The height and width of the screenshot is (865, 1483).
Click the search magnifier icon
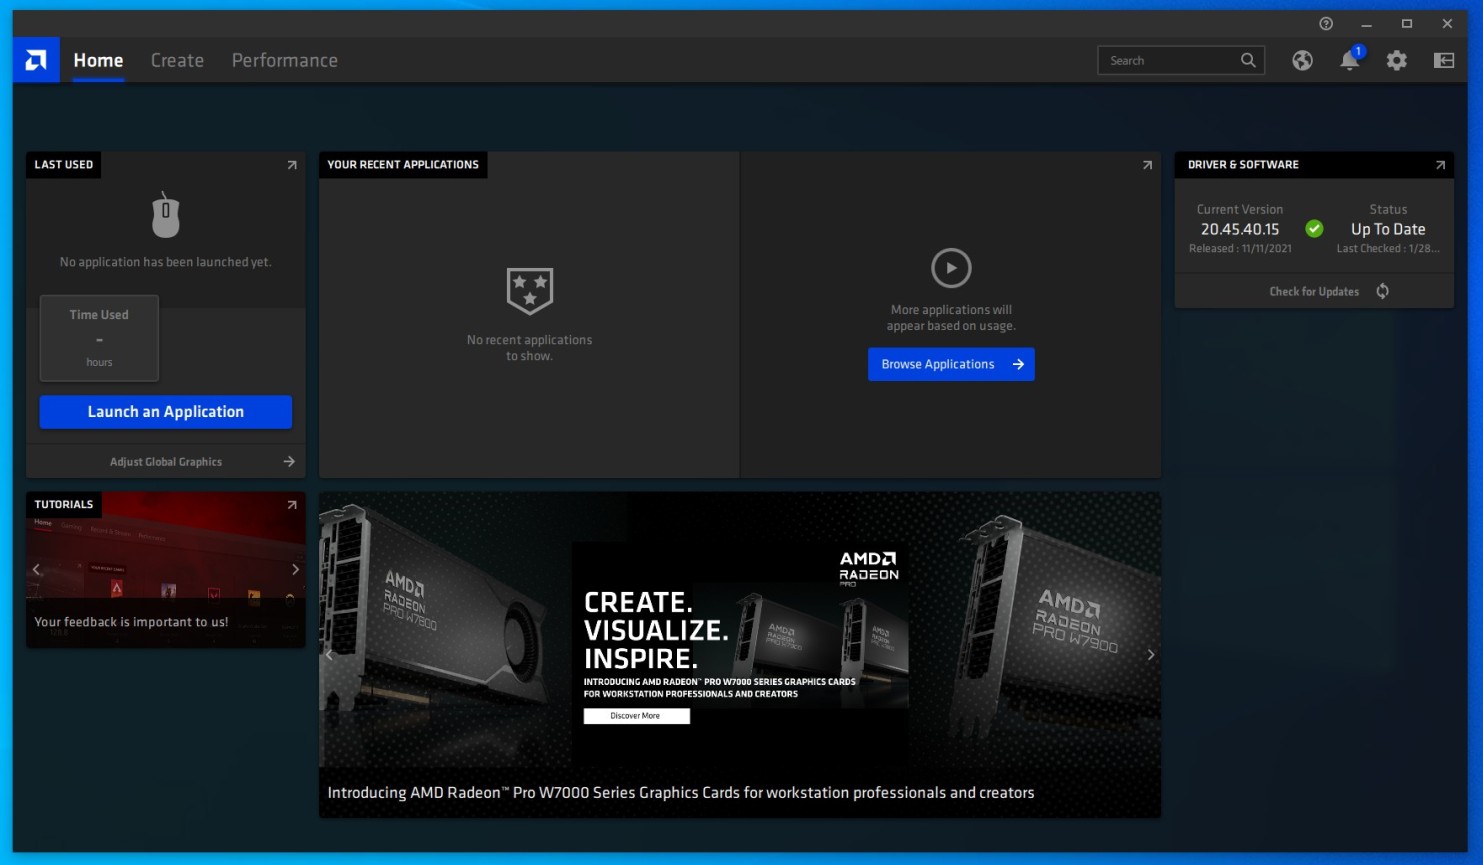pos(1248,60)
